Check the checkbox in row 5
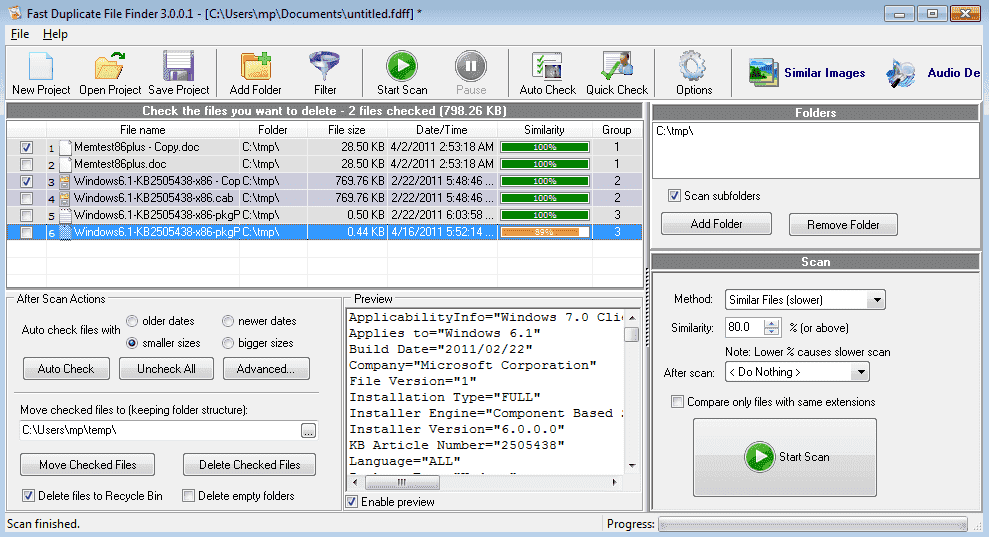The image size is (989, 537). tap(26, 216)
